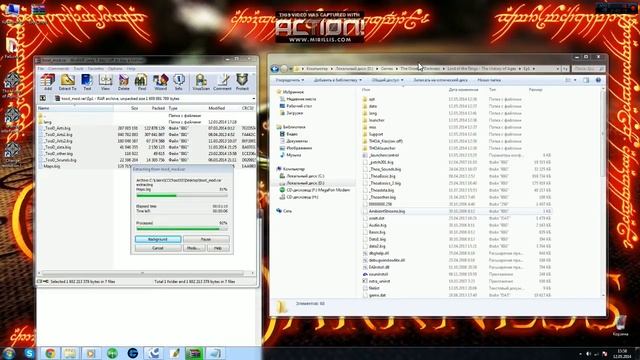Click the Pause button in extraction dialog
The image size is (640, 360).
click(206, 239)
